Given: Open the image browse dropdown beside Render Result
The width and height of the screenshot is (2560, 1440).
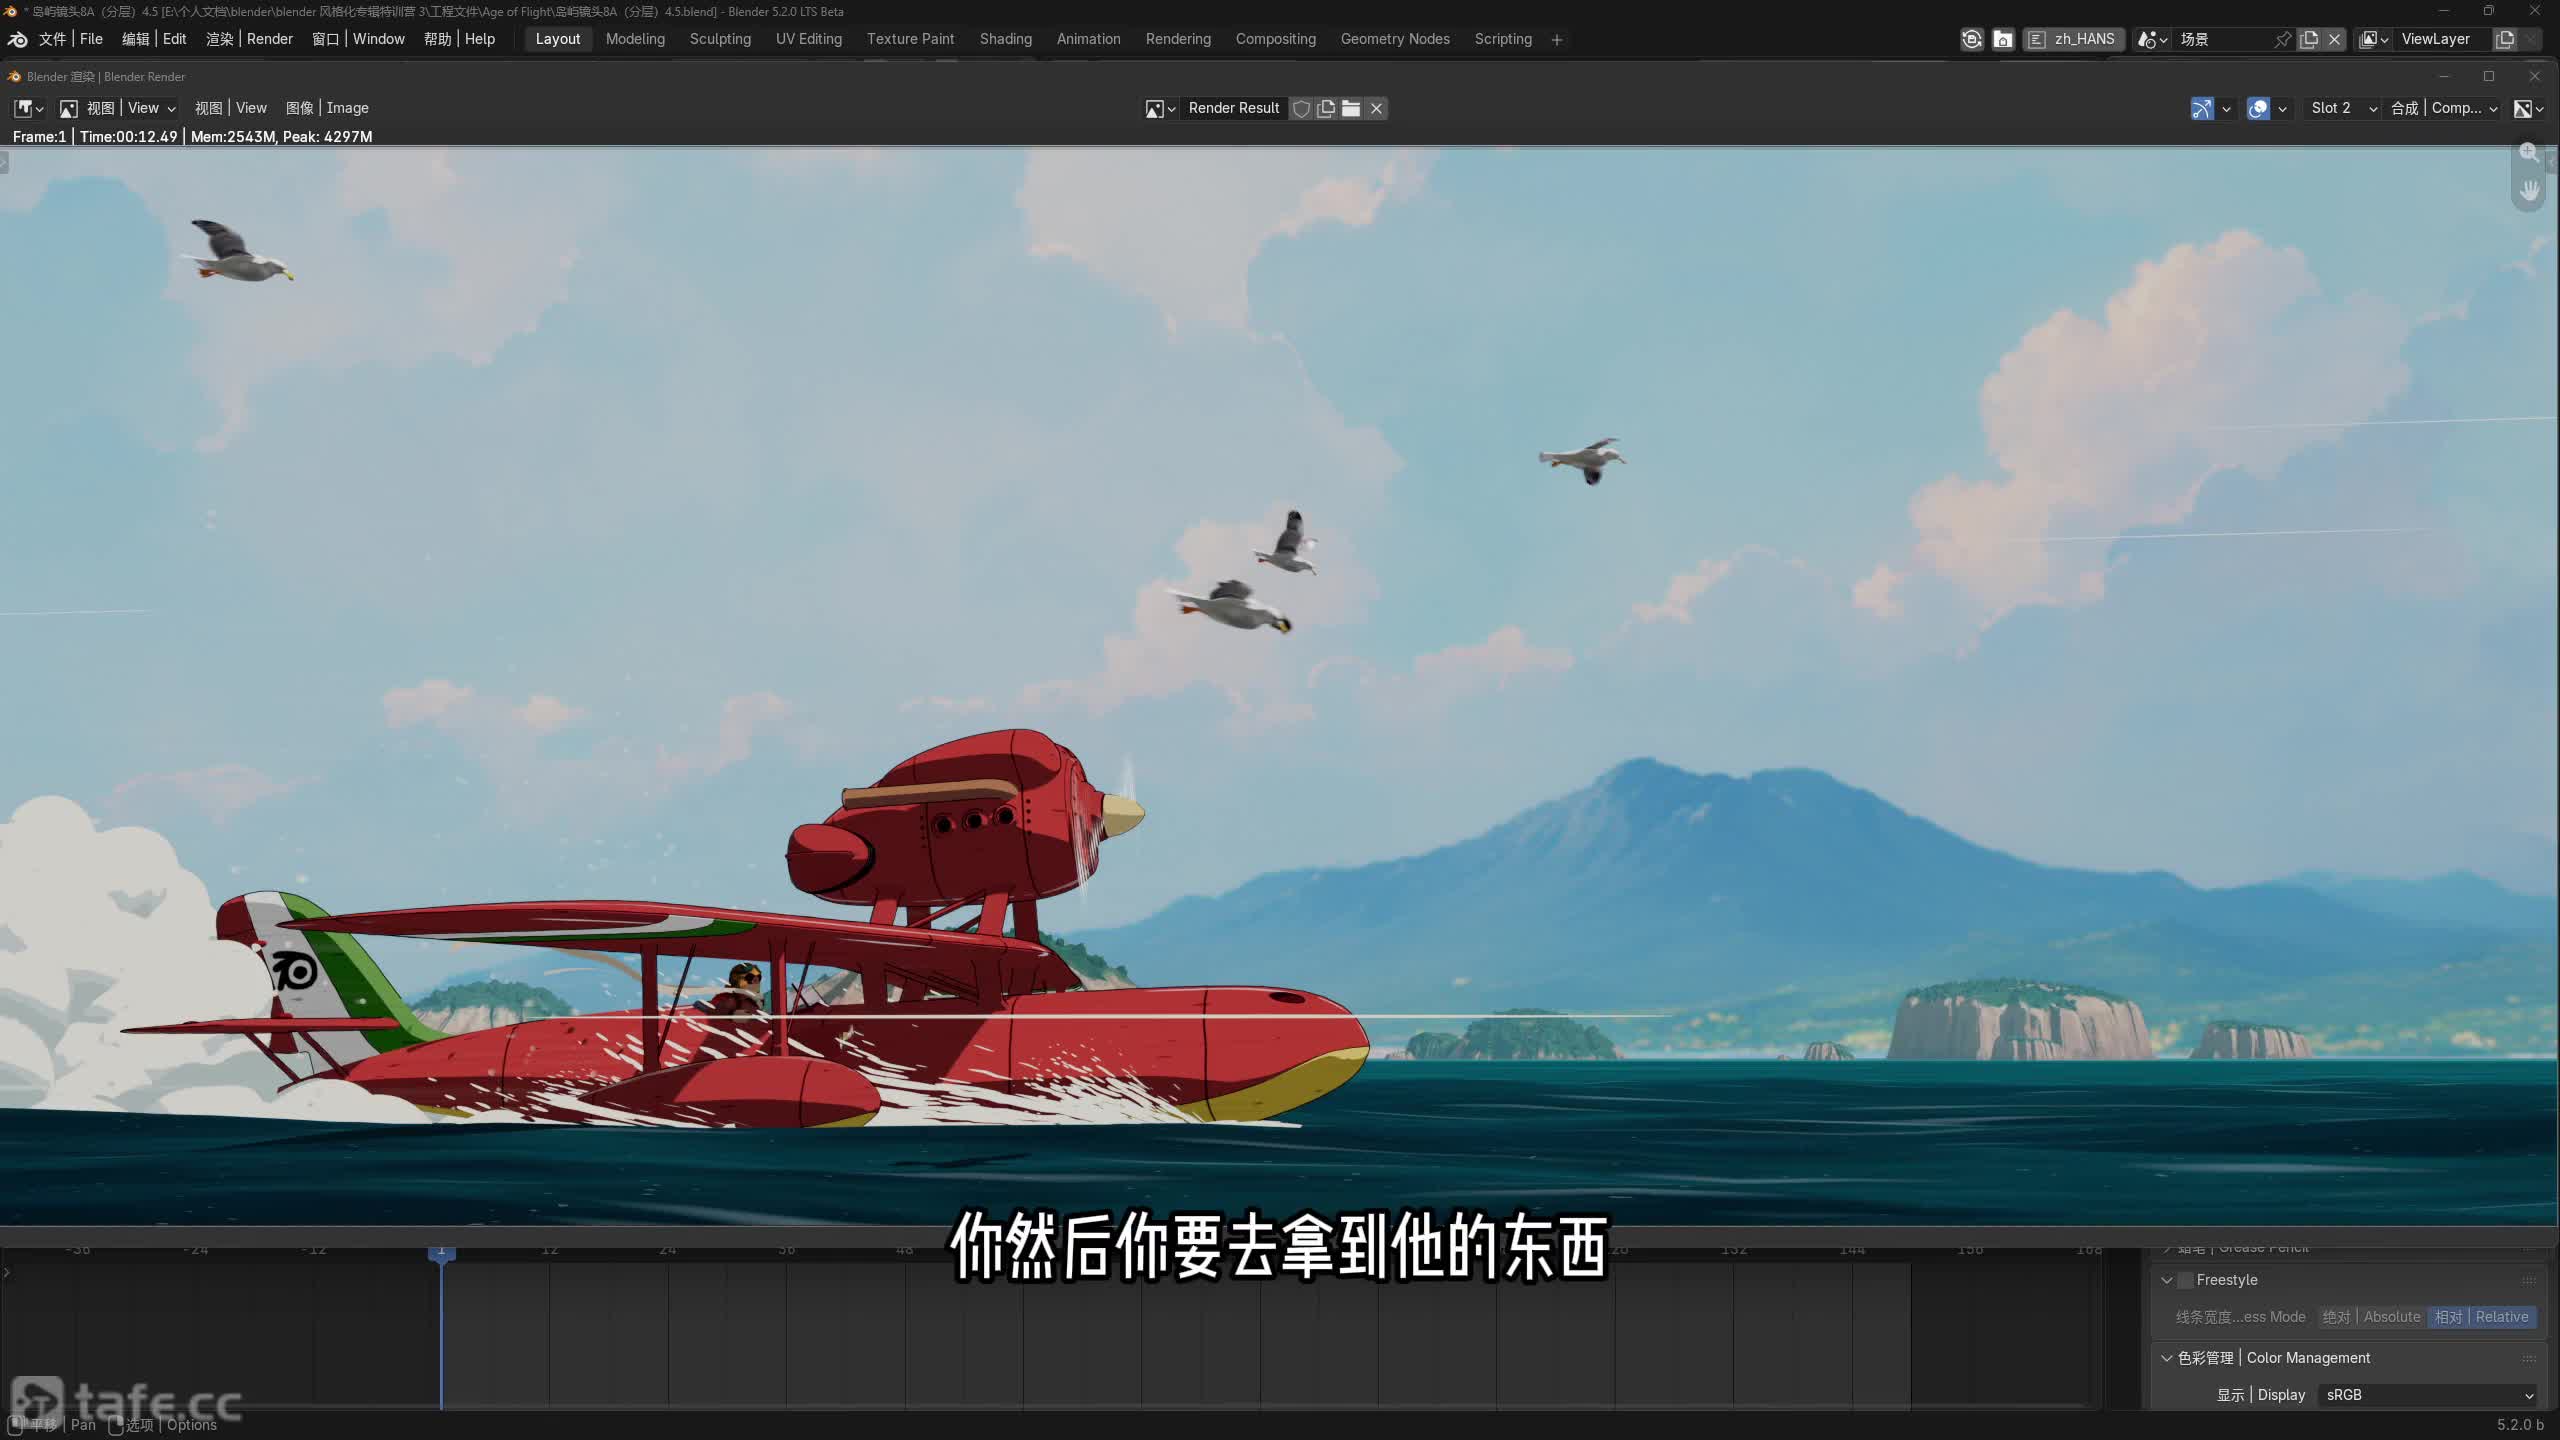Looking at the screenshot, I should pyautogui.click(x=1160, y=108).
